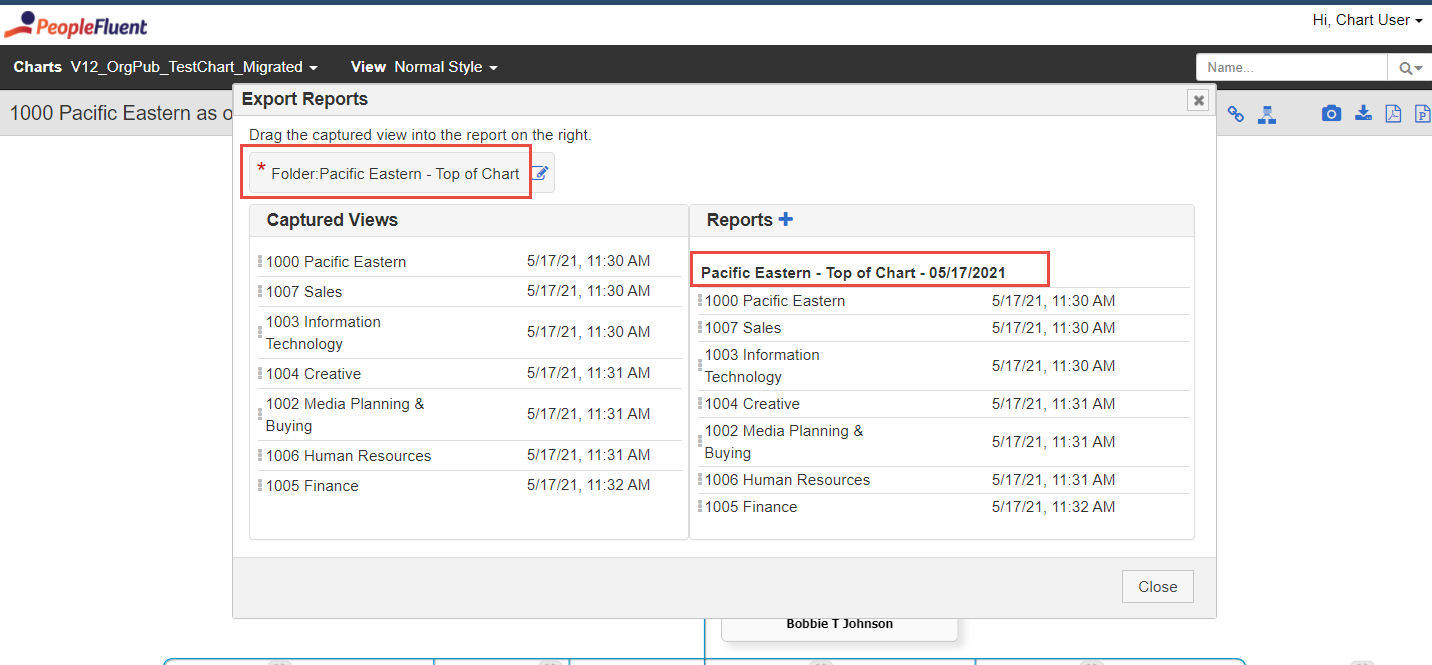This screenshot has width=1432, height=665.
Task: Click the View menu item
Action: [368, 67]
